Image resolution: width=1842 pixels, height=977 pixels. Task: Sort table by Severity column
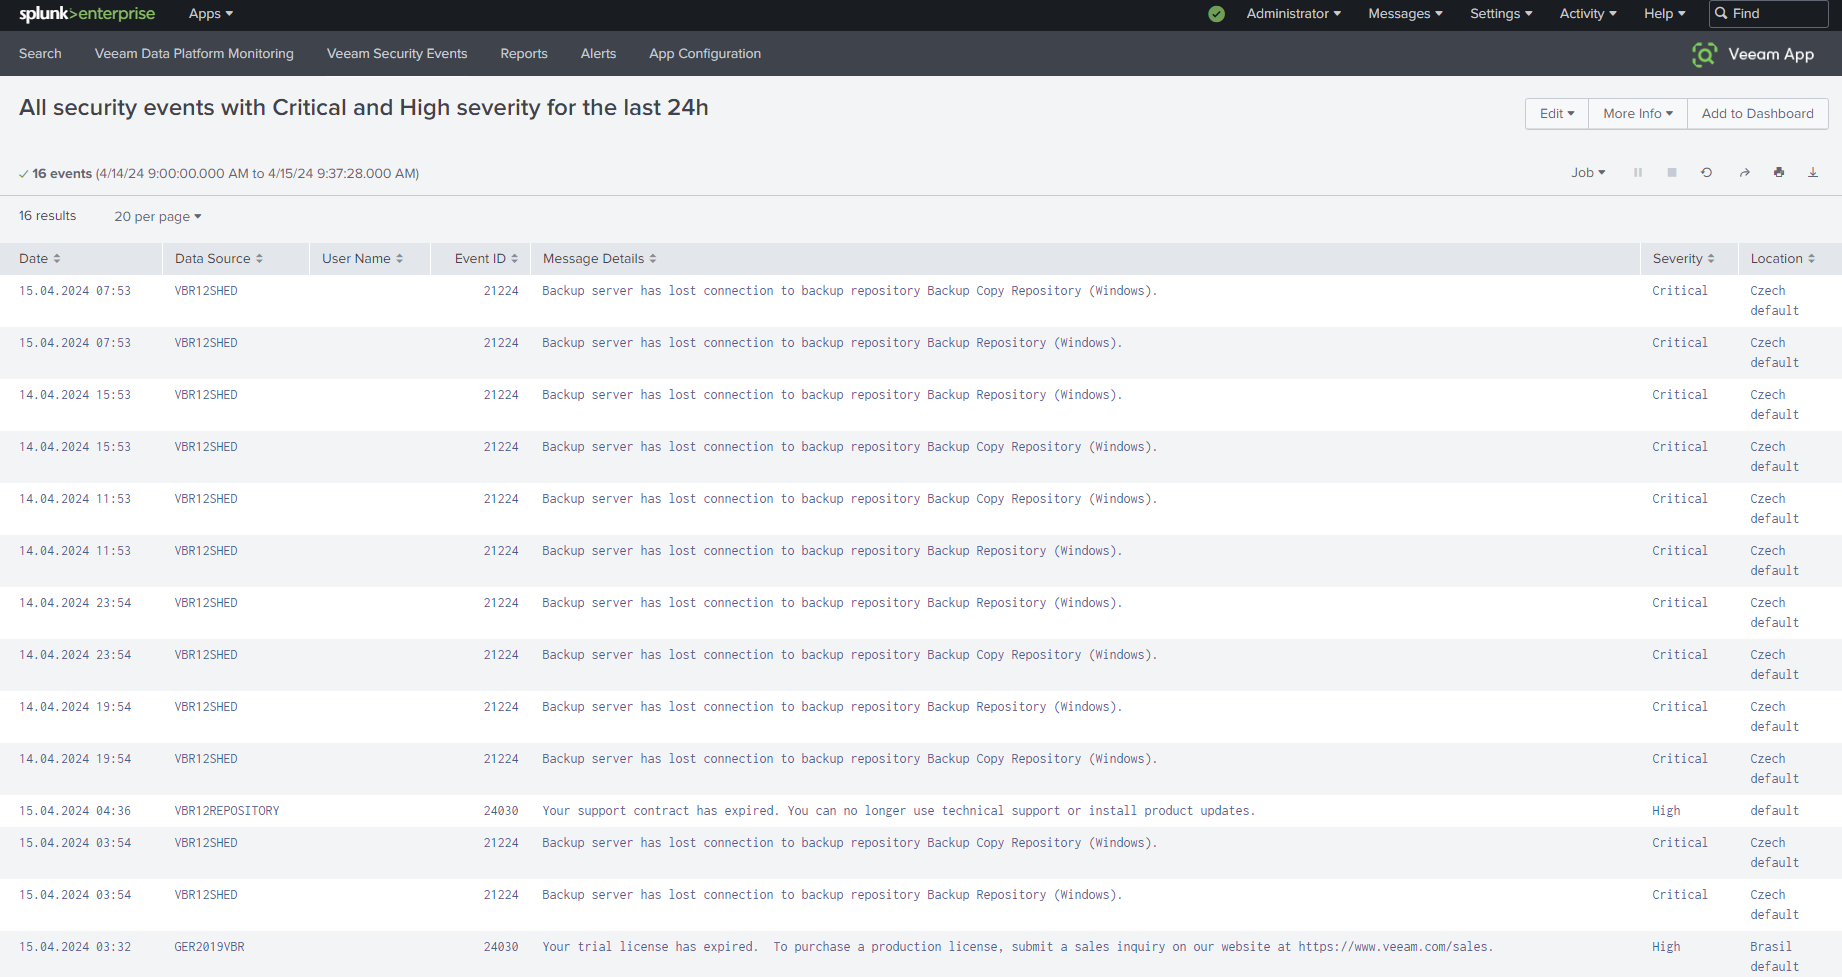pyautogui.click(x=1684, y=259)
